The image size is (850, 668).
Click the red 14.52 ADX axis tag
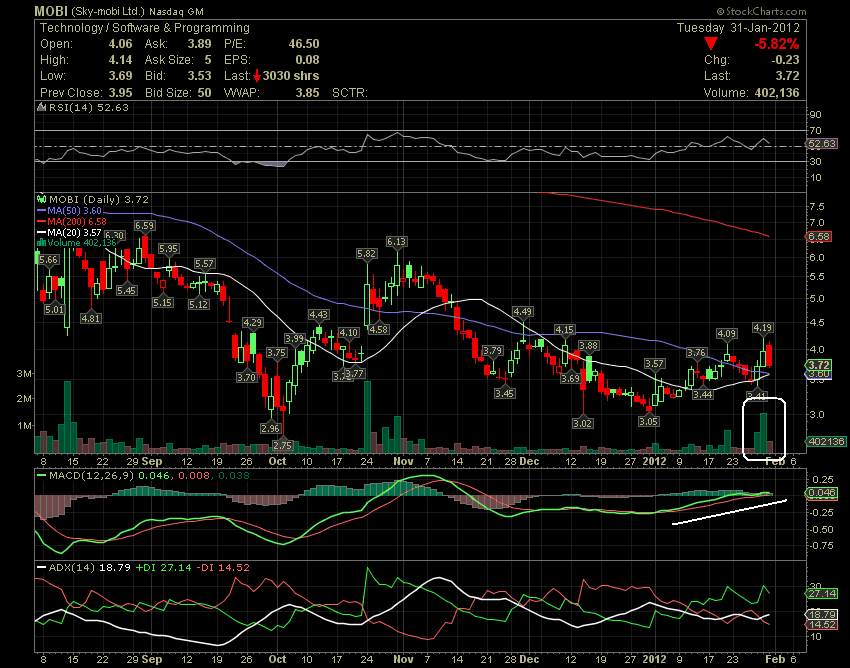[822, 625]
